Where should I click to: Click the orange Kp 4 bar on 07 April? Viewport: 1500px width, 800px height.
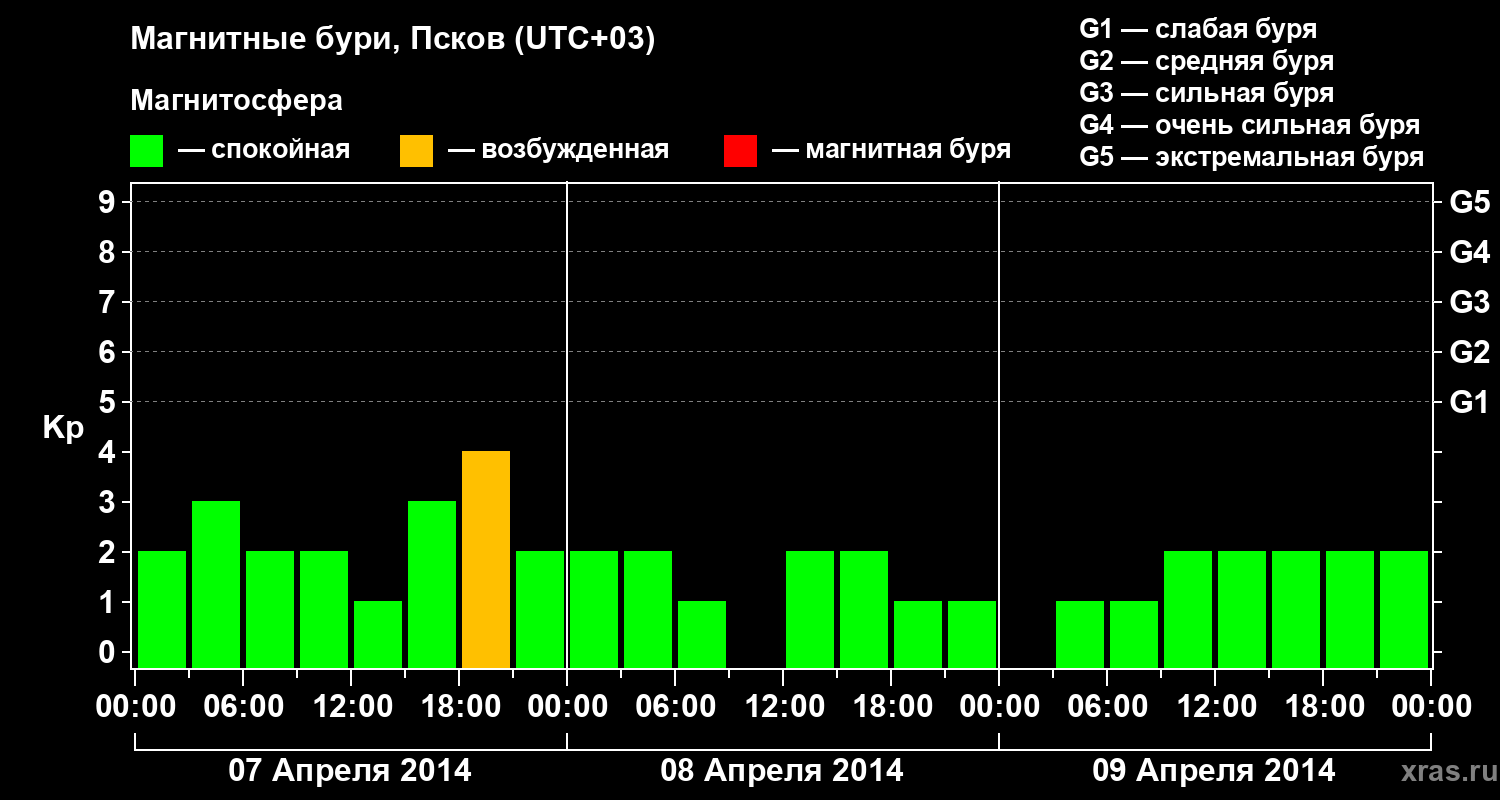coord(486,560)
